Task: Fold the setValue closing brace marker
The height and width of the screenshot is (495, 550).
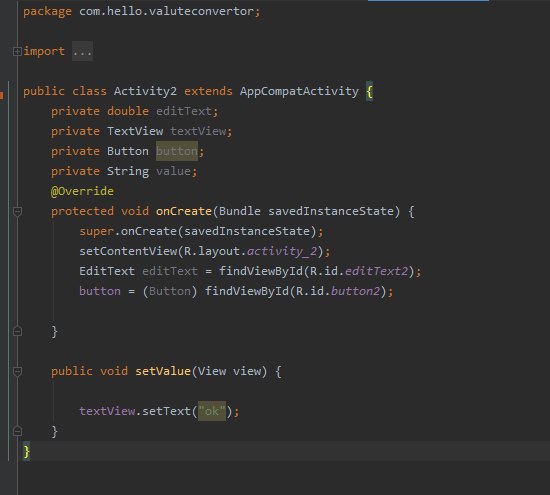Action: coord(17,431)
